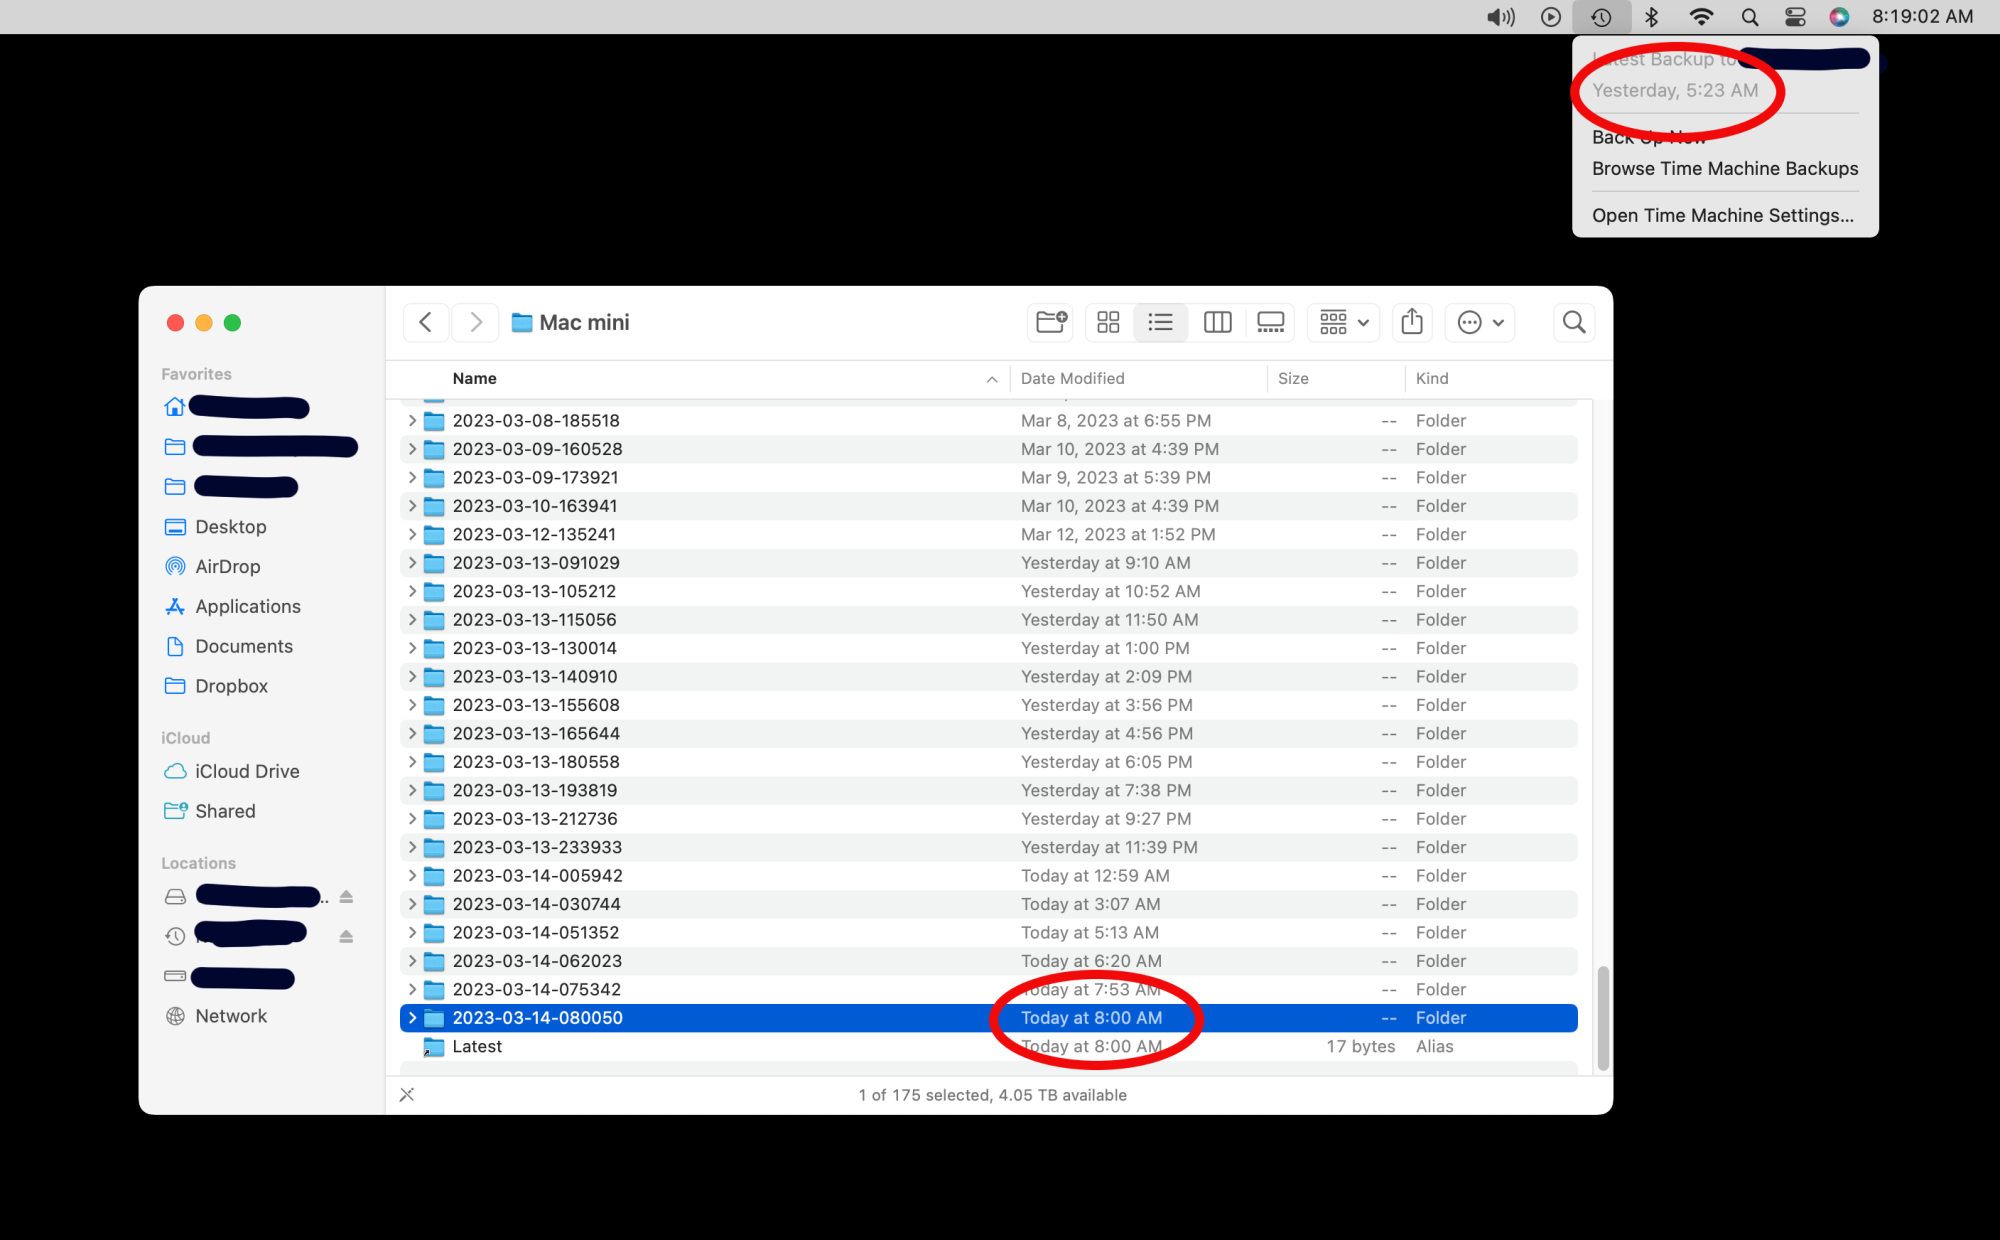The height and width of the screenshot is (1240, 2000).
Task: Expand the 2023-03-13-091029 backup folder
Action: coord(412,563)
